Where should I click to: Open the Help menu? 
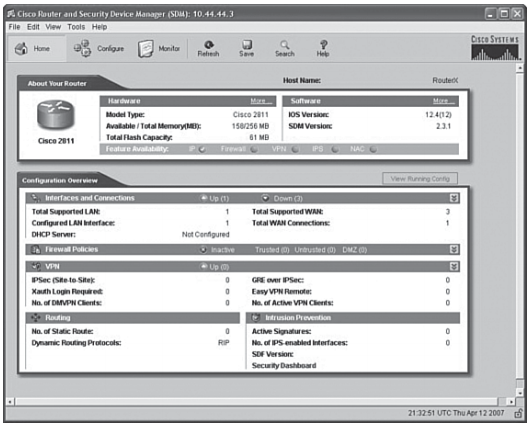pos(99,27)
